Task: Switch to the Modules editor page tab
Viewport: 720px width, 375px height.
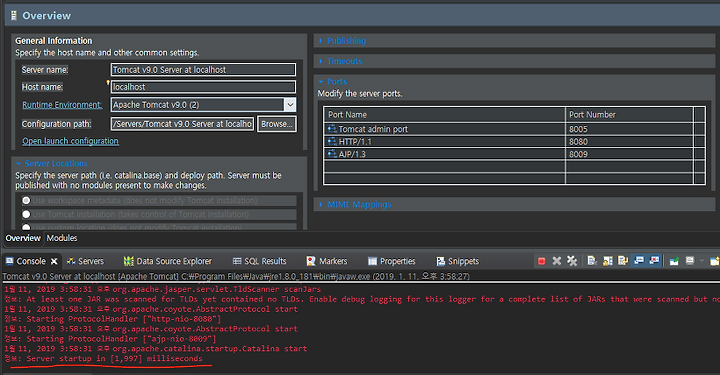Action: point(62,238)
